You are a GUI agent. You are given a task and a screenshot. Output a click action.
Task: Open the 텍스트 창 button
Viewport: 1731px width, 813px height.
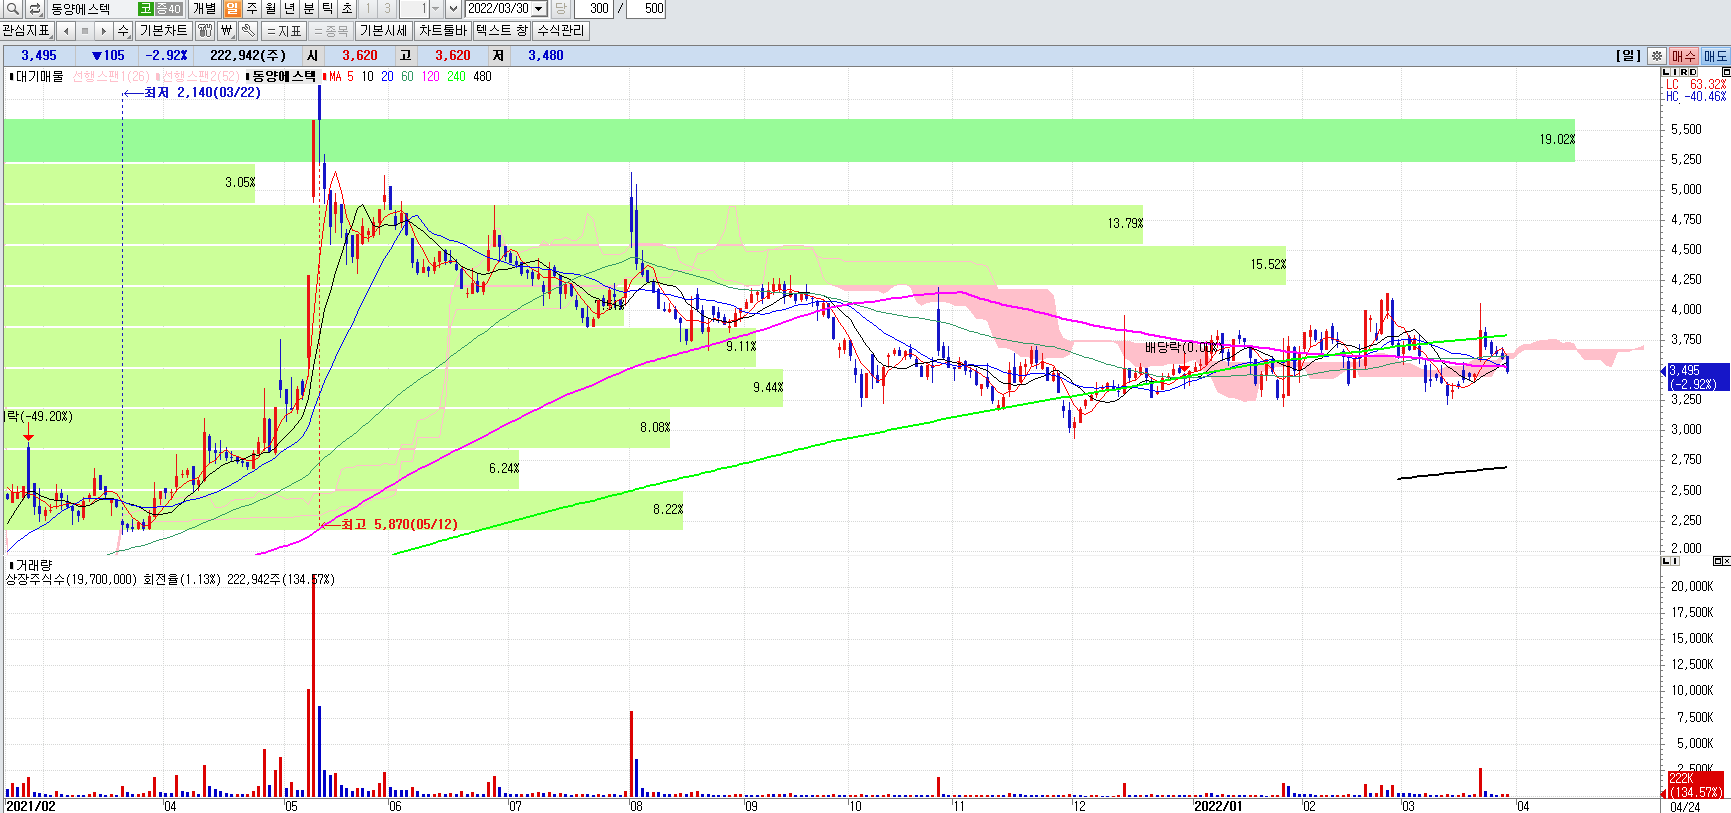(502, 31)
